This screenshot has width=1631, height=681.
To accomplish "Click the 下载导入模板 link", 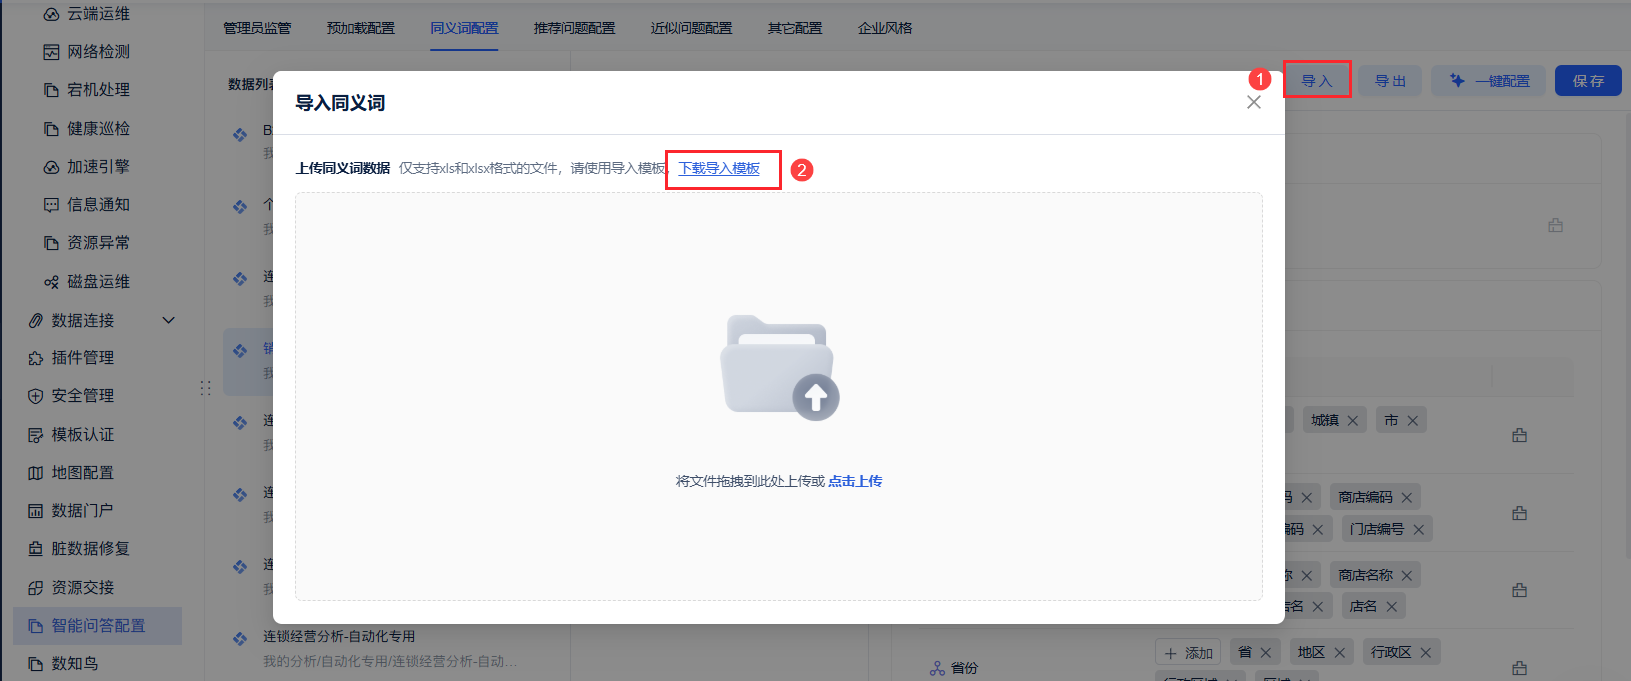I will point(719,168).
